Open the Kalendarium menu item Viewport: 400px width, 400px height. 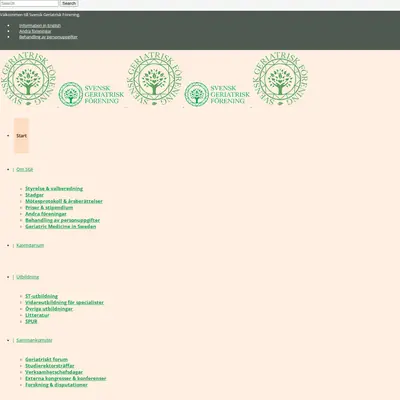coord(30,245)
